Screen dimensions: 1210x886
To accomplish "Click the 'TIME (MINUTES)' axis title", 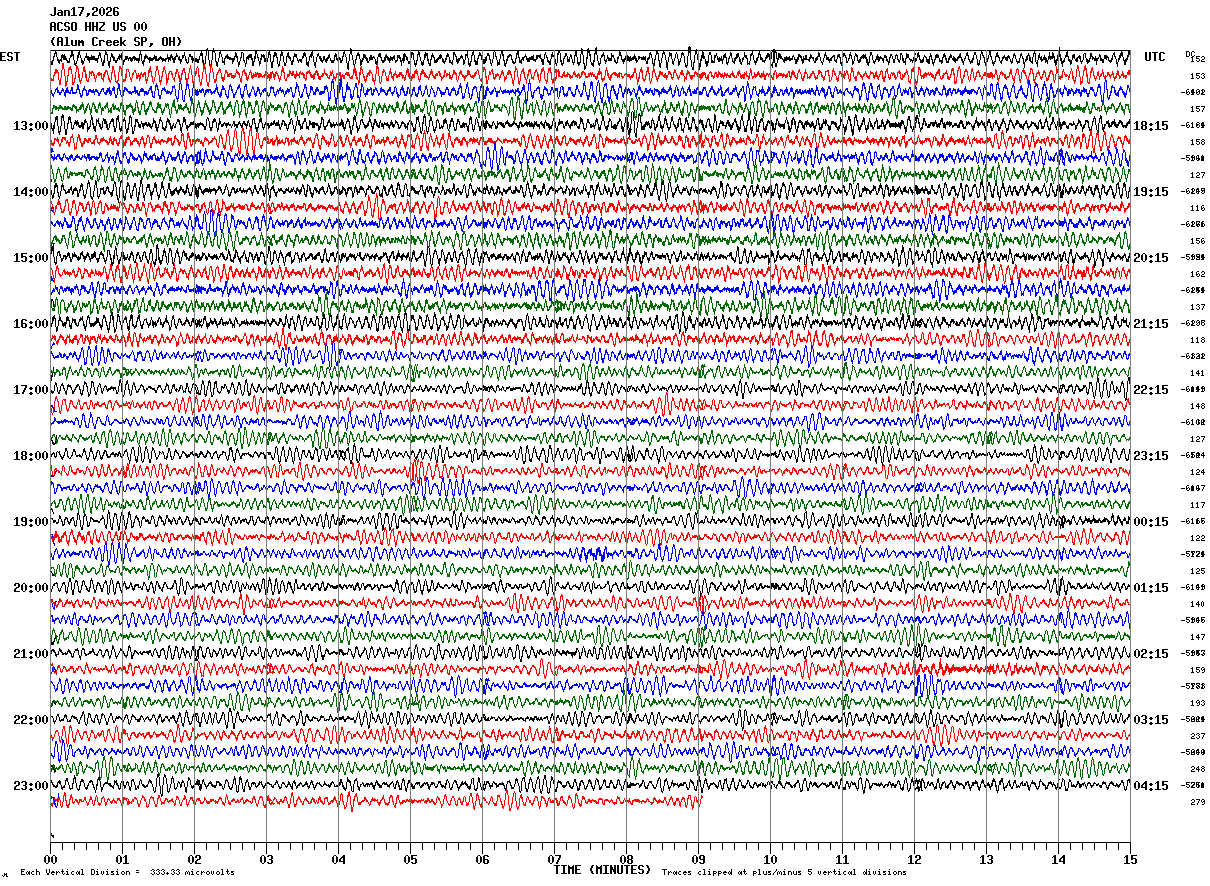I will [602, 870].
